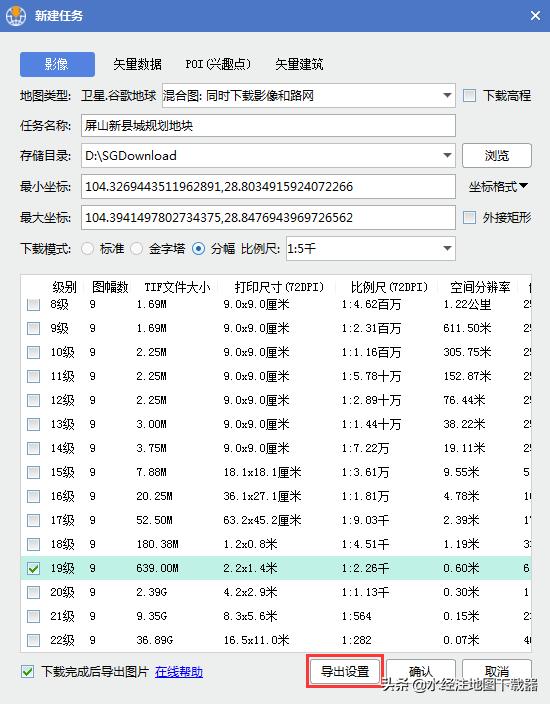Image resolution: width=550 pixels, height=704 pixels.
Task: Check the 18级 level checkbox
Action: coord(33,545)
